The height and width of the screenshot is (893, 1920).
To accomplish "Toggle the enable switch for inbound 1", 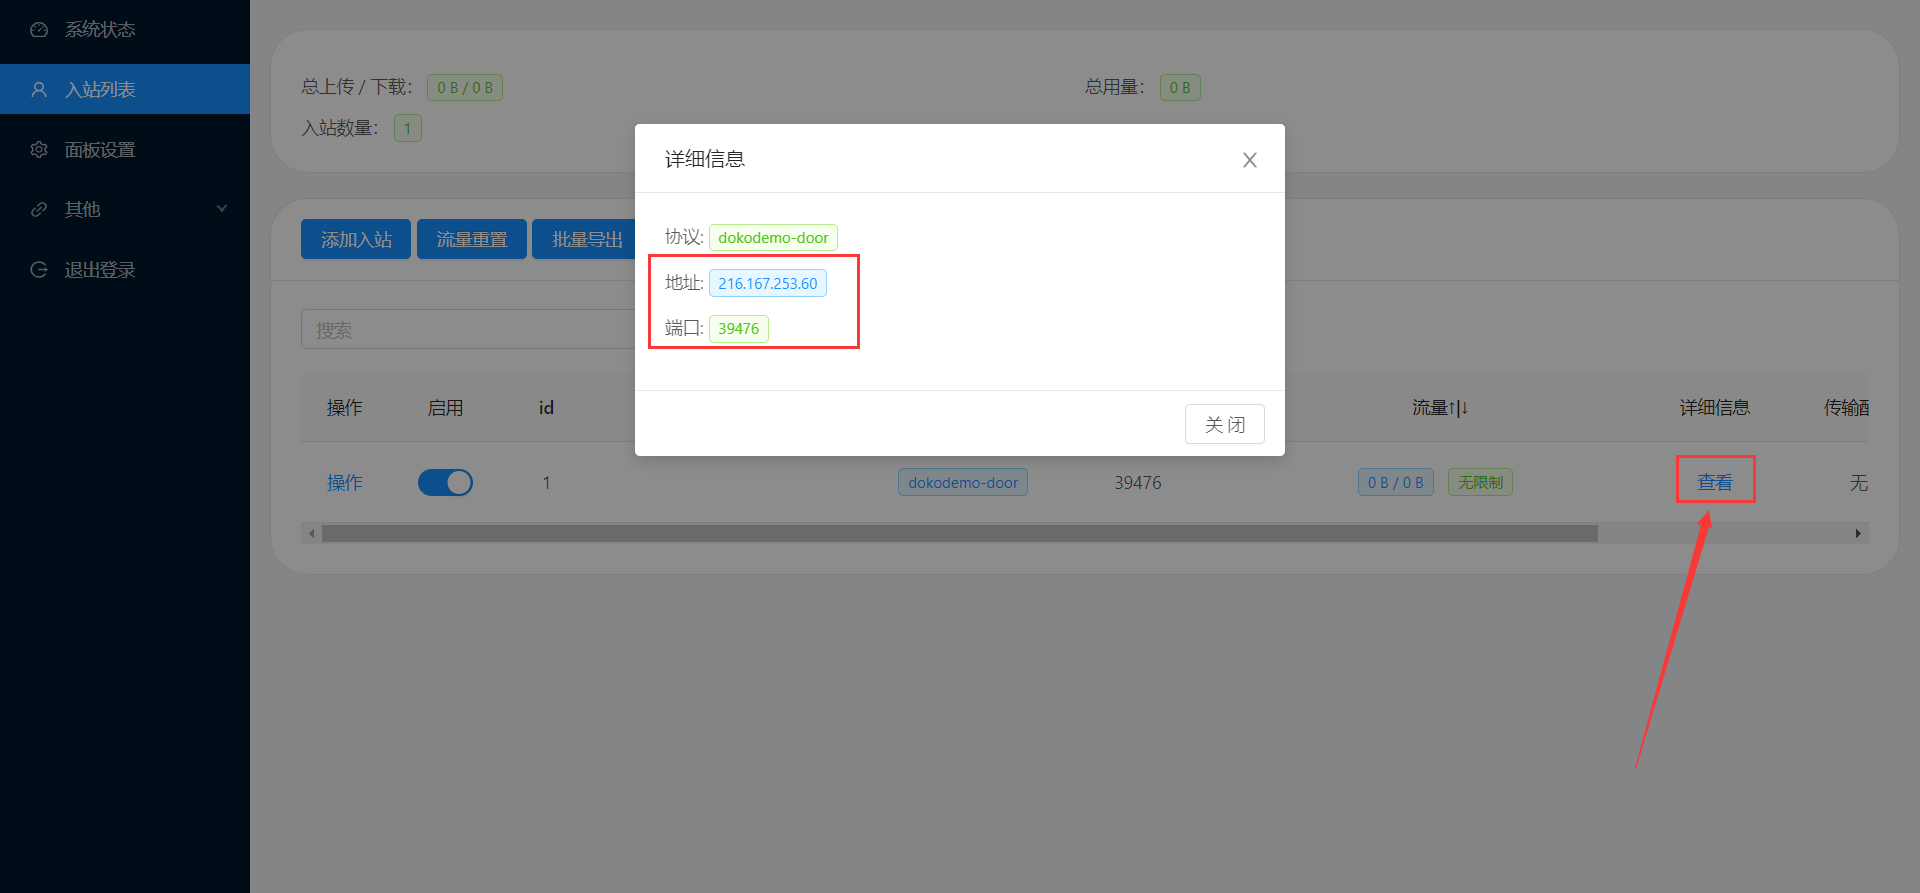I will (x=445, y=483).
